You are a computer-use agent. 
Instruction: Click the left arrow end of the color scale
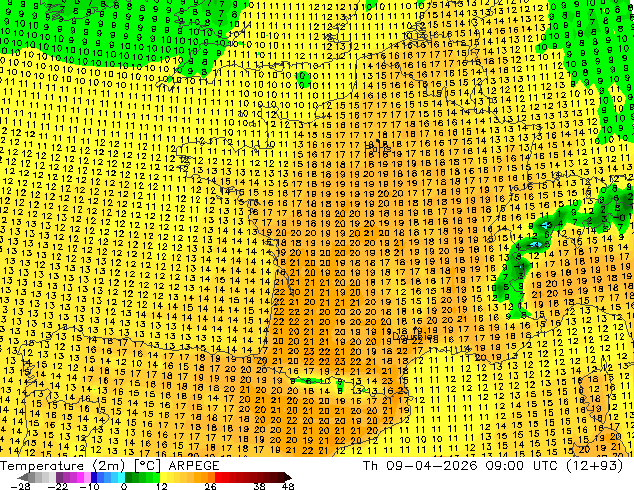[22, 477]
